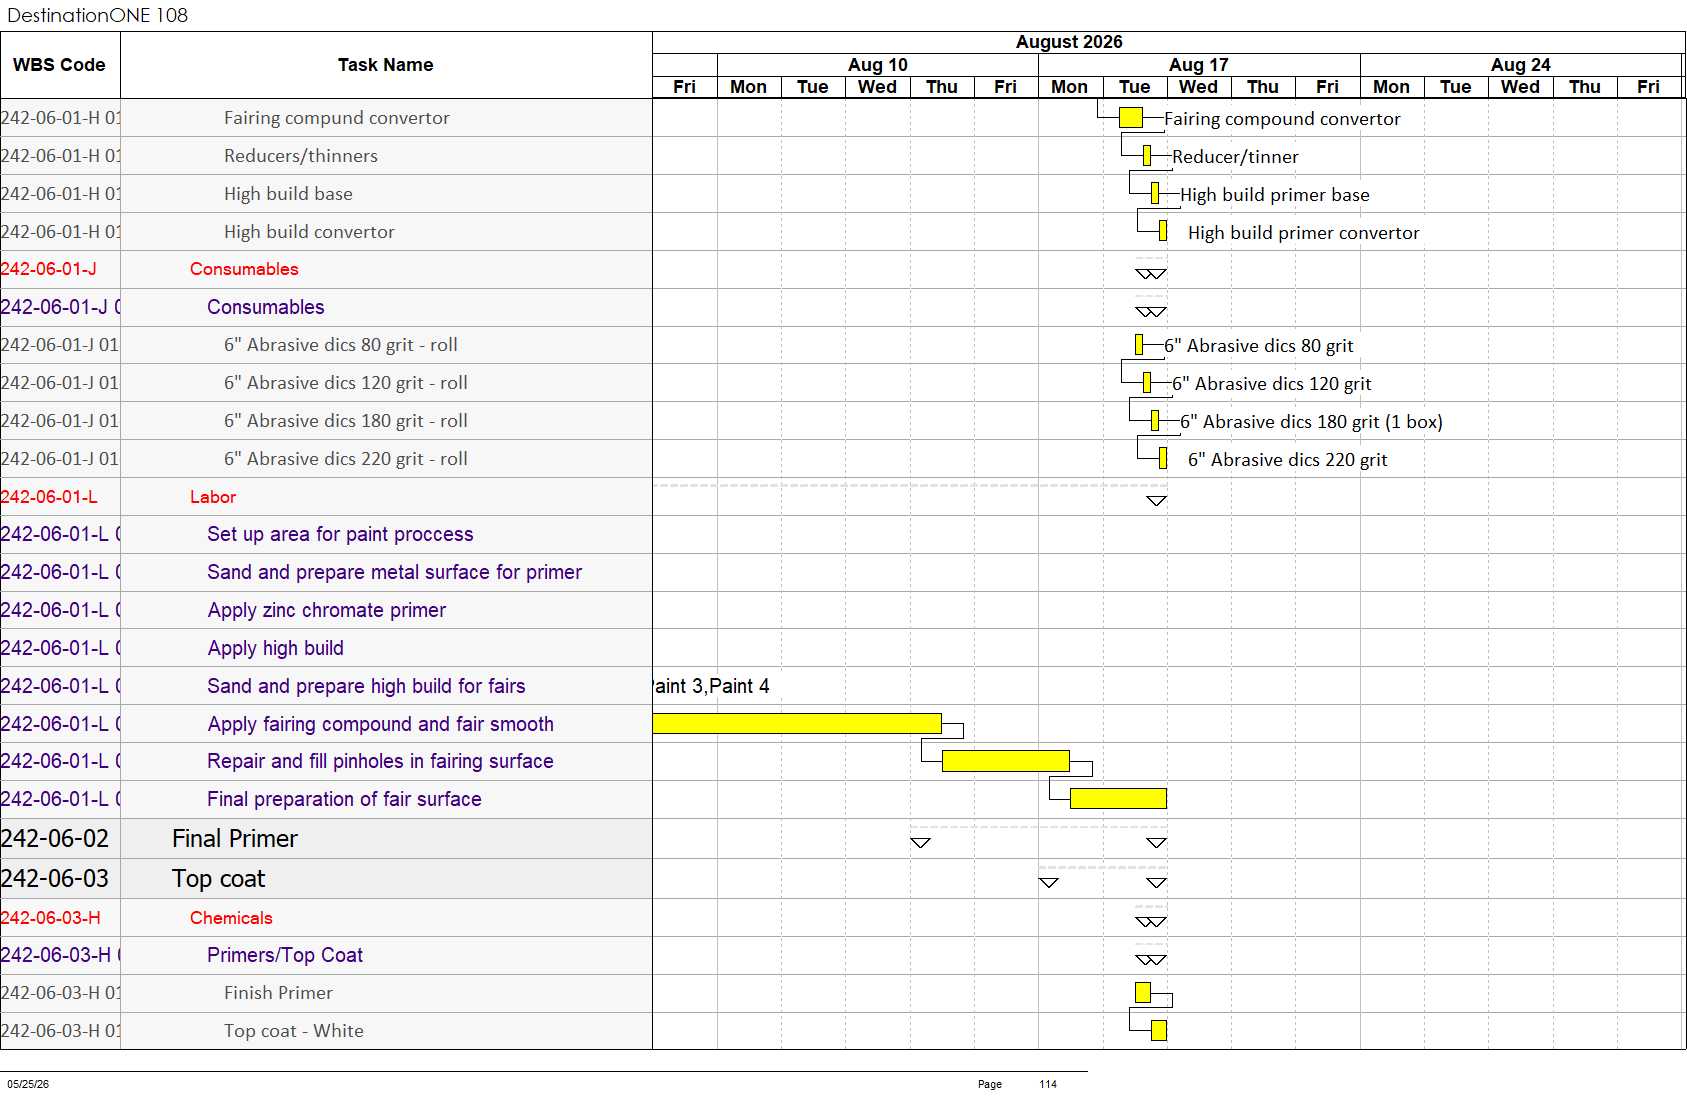Click Thu header under Aug 17 week
The height and width of the screenshot is (1097, 1687).
[x=1263, y=87]
